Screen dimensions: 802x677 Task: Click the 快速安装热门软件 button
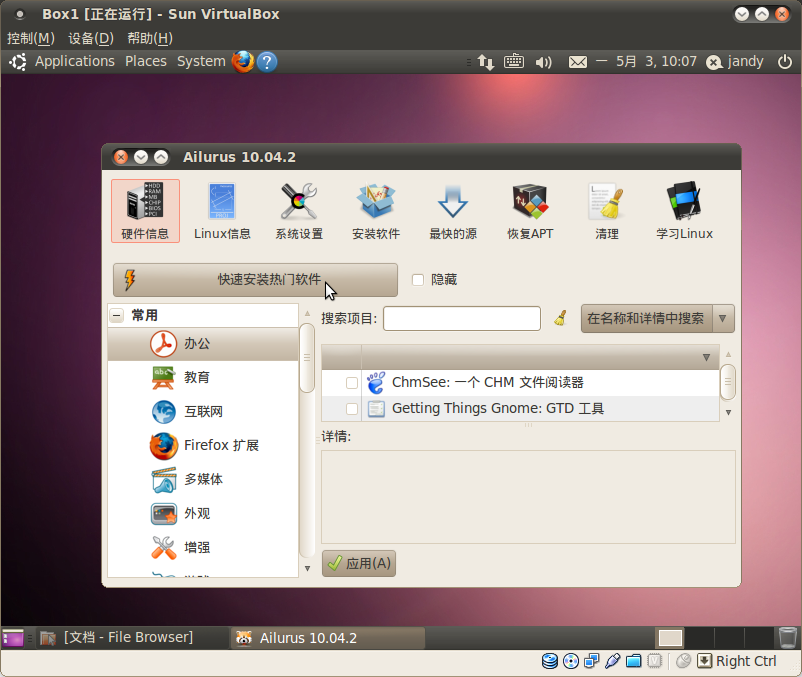click(x=255, y=280)
